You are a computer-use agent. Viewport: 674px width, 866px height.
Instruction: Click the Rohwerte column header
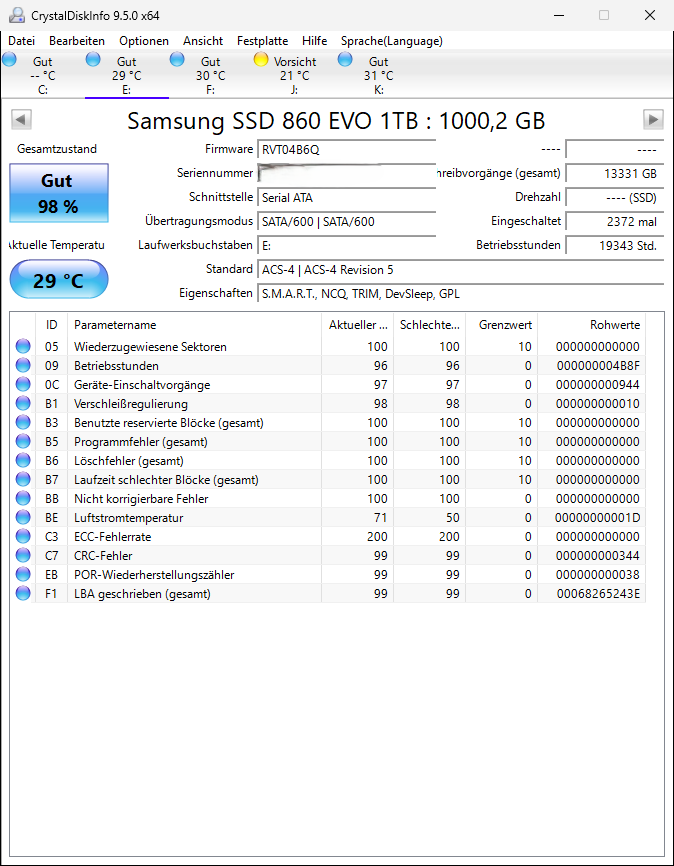pyautogui.click(x=591, y=325)
